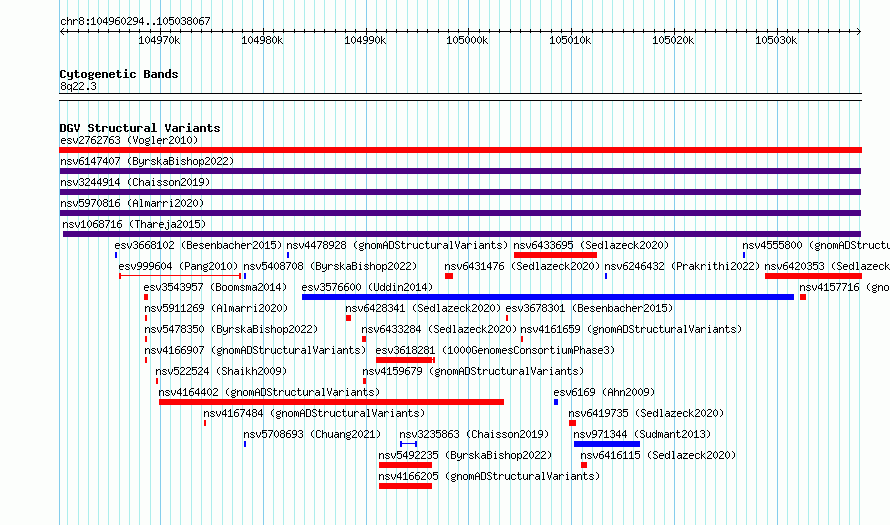Click the right arrow of the ruler

tap(859, 31)
